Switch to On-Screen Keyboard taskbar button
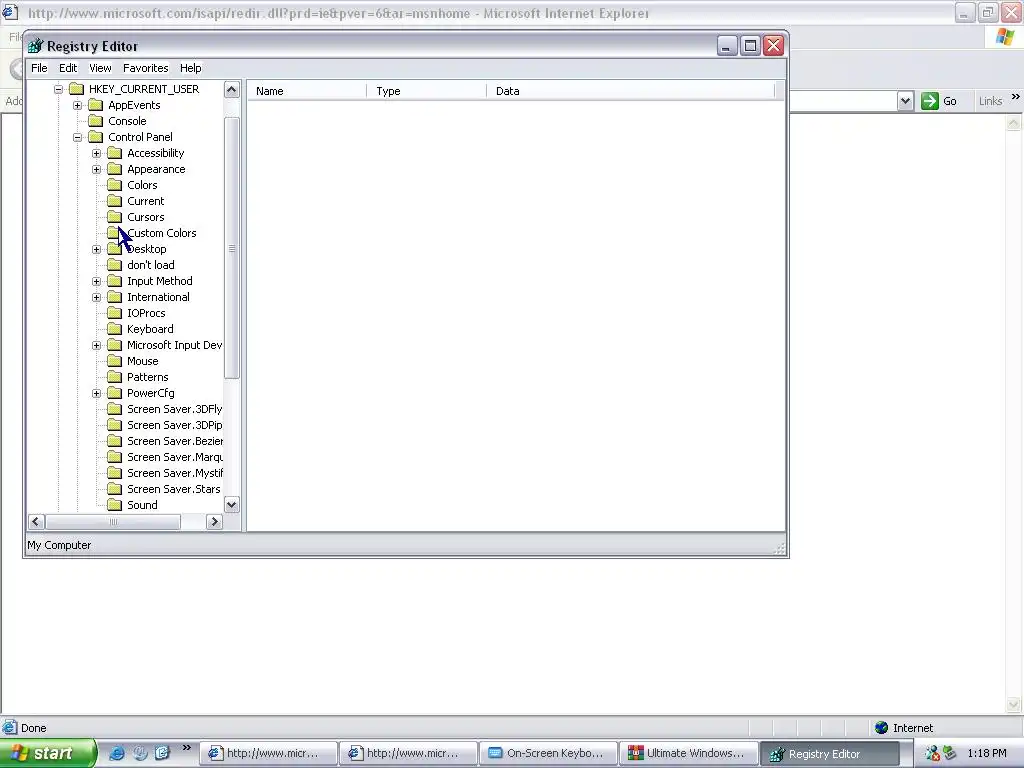Screen dimensions: 1024x768 (548, 754)
